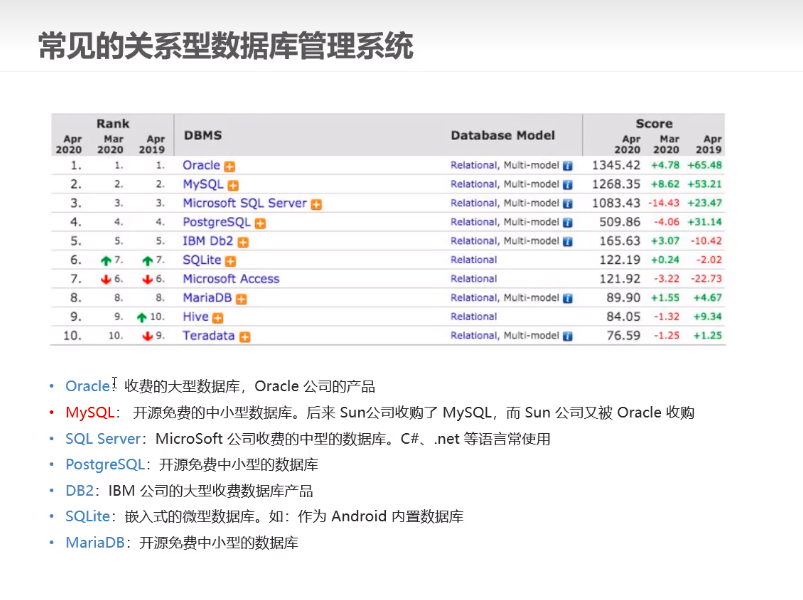Click the blue info icon in MySQL row
Viewport: 803px width, 600px height.
click(x=567, y=185)
